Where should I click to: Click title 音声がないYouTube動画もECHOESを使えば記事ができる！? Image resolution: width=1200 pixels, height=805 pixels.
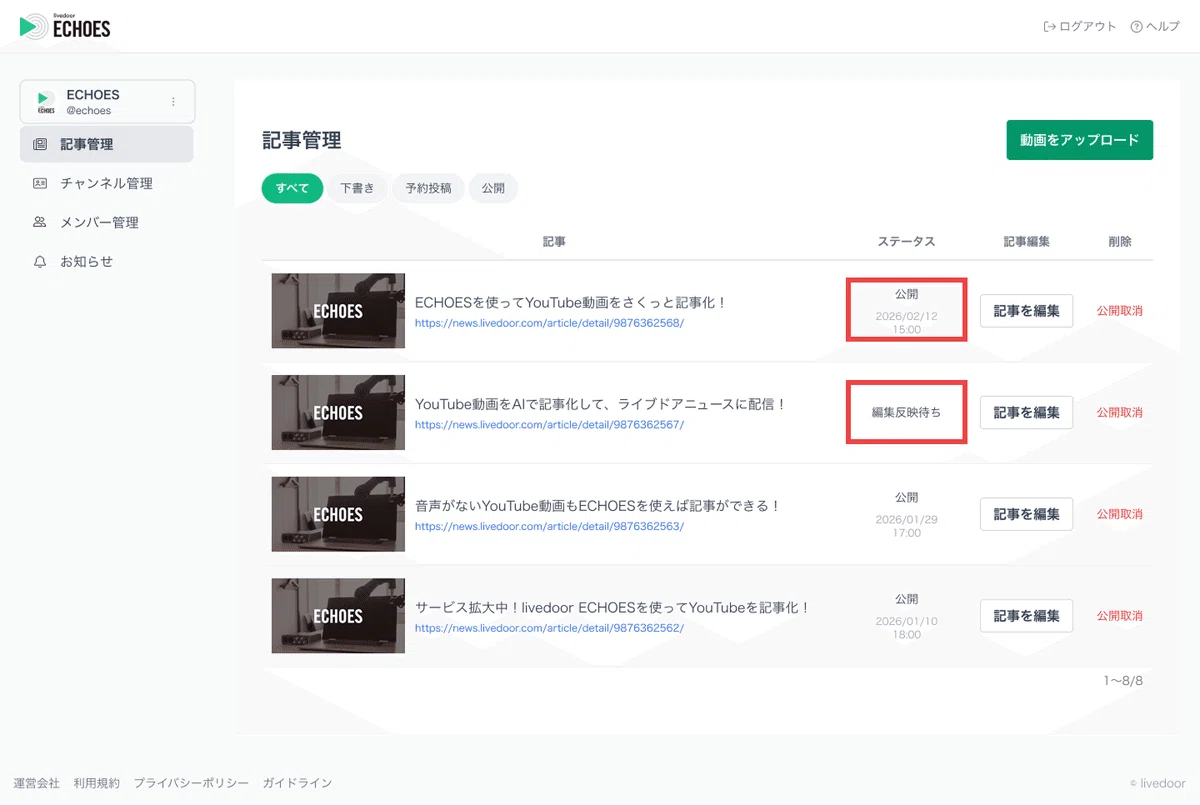(598, 506)
